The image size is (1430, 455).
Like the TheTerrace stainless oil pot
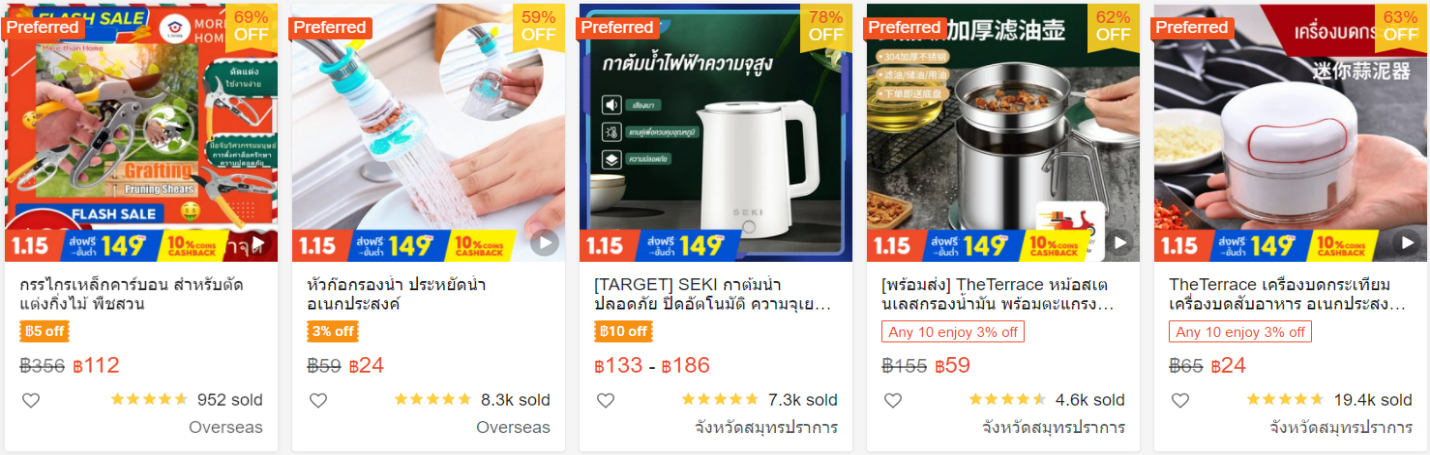coord(893,400)
